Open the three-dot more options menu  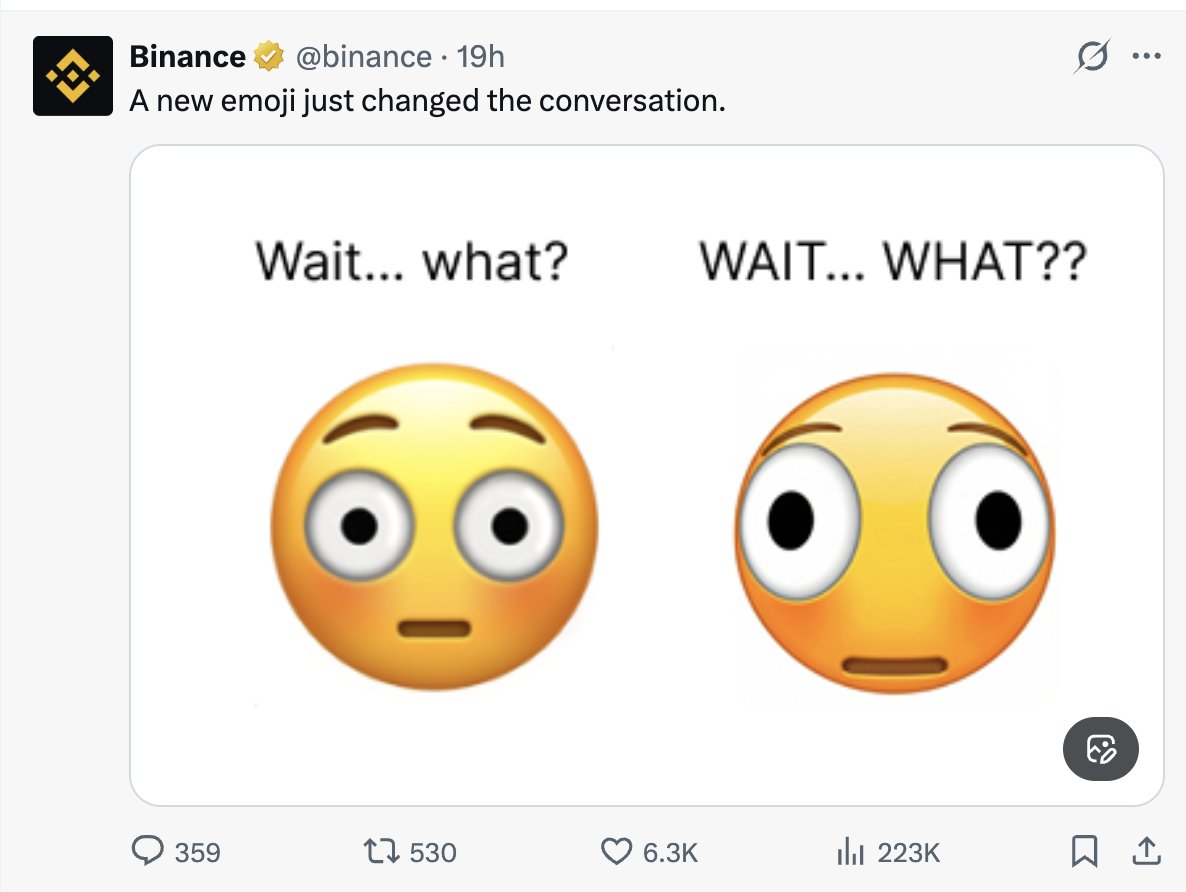(1143, 57)
